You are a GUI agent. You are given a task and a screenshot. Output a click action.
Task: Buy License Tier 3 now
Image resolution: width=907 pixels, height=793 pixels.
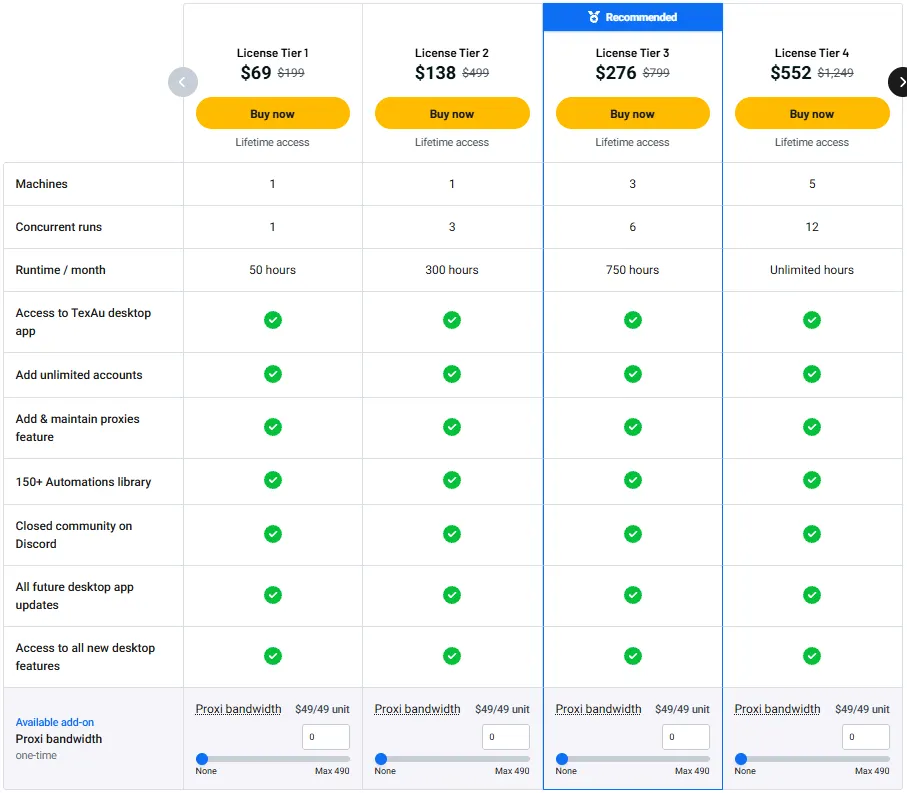tap(632, 113)
